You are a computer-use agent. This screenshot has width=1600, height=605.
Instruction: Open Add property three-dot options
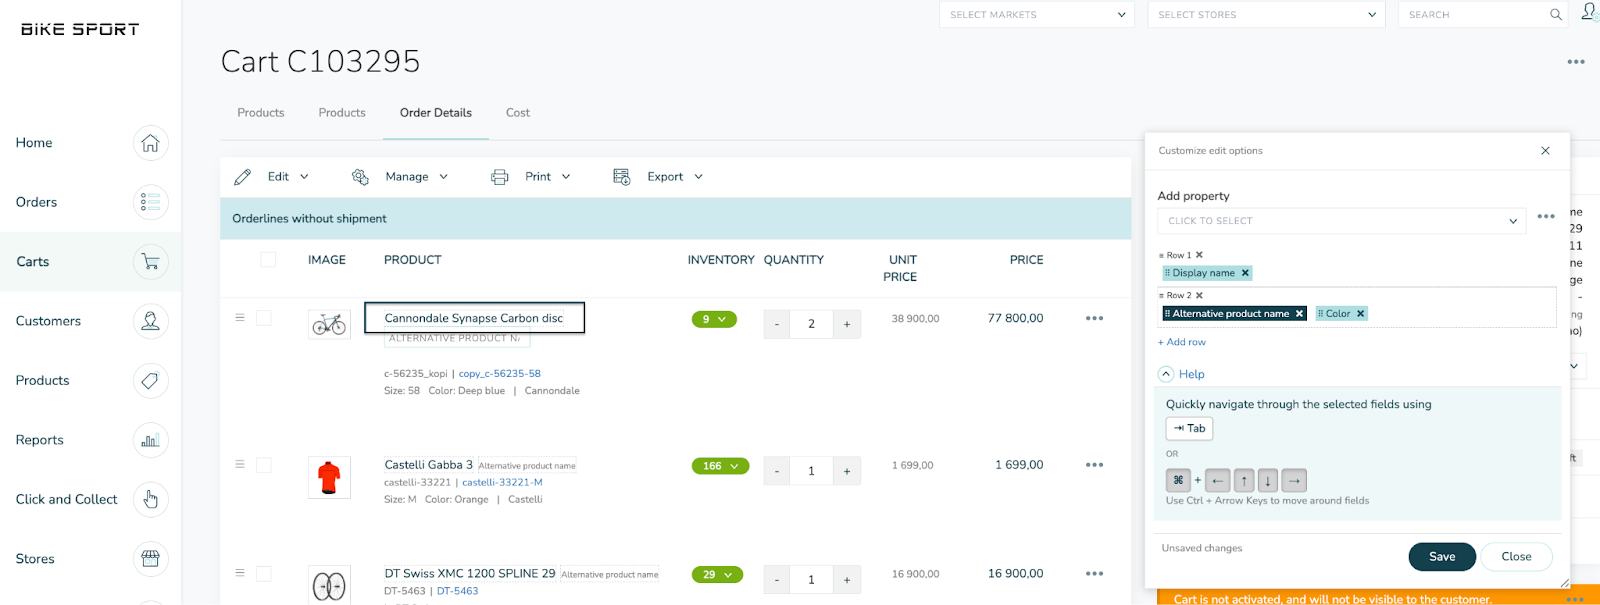(x=1546, y=217)
